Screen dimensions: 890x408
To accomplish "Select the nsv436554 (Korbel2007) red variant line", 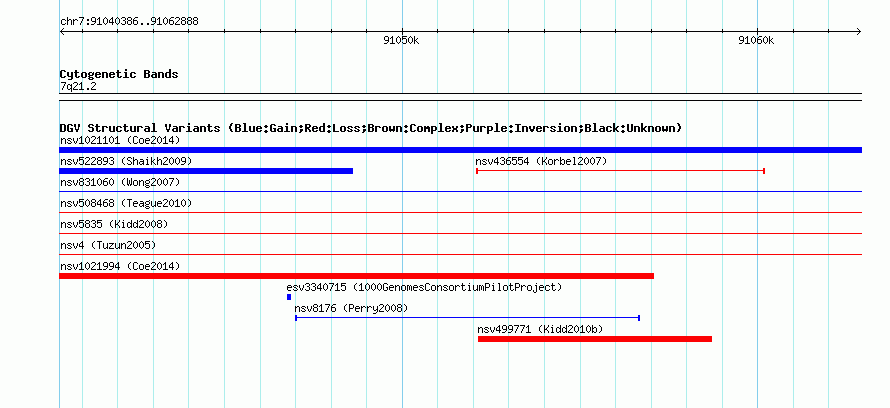I will pyautogui.click(x=620, y=171).
